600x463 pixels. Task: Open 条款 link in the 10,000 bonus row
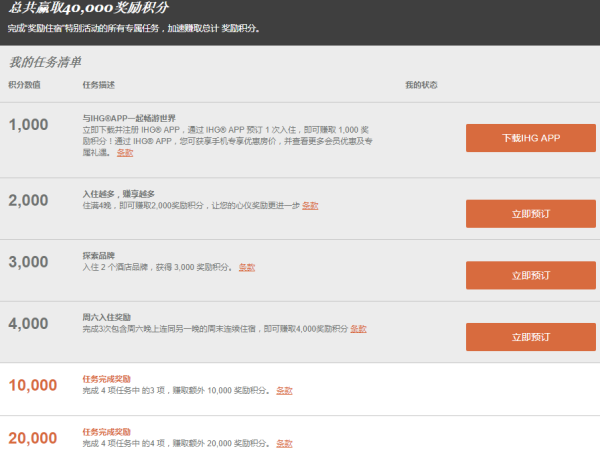284,390
